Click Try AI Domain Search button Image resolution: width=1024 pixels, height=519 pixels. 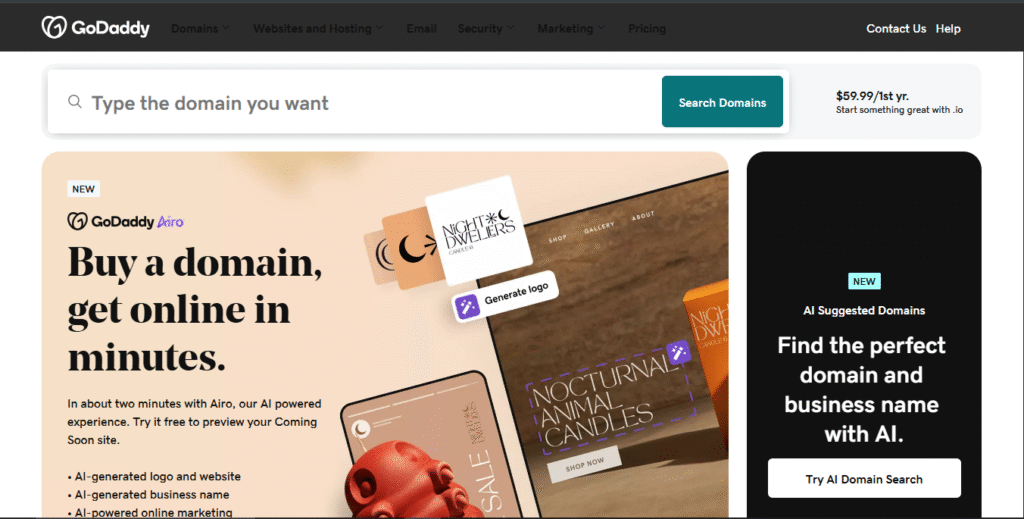(x=864, y=479)
